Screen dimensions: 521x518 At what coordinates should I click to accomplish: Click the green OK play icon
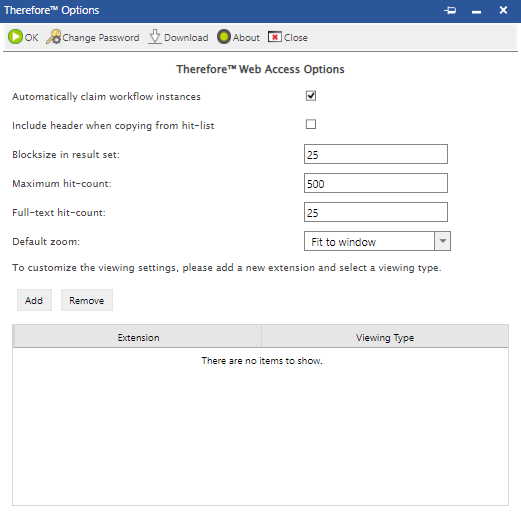(15, 37)
